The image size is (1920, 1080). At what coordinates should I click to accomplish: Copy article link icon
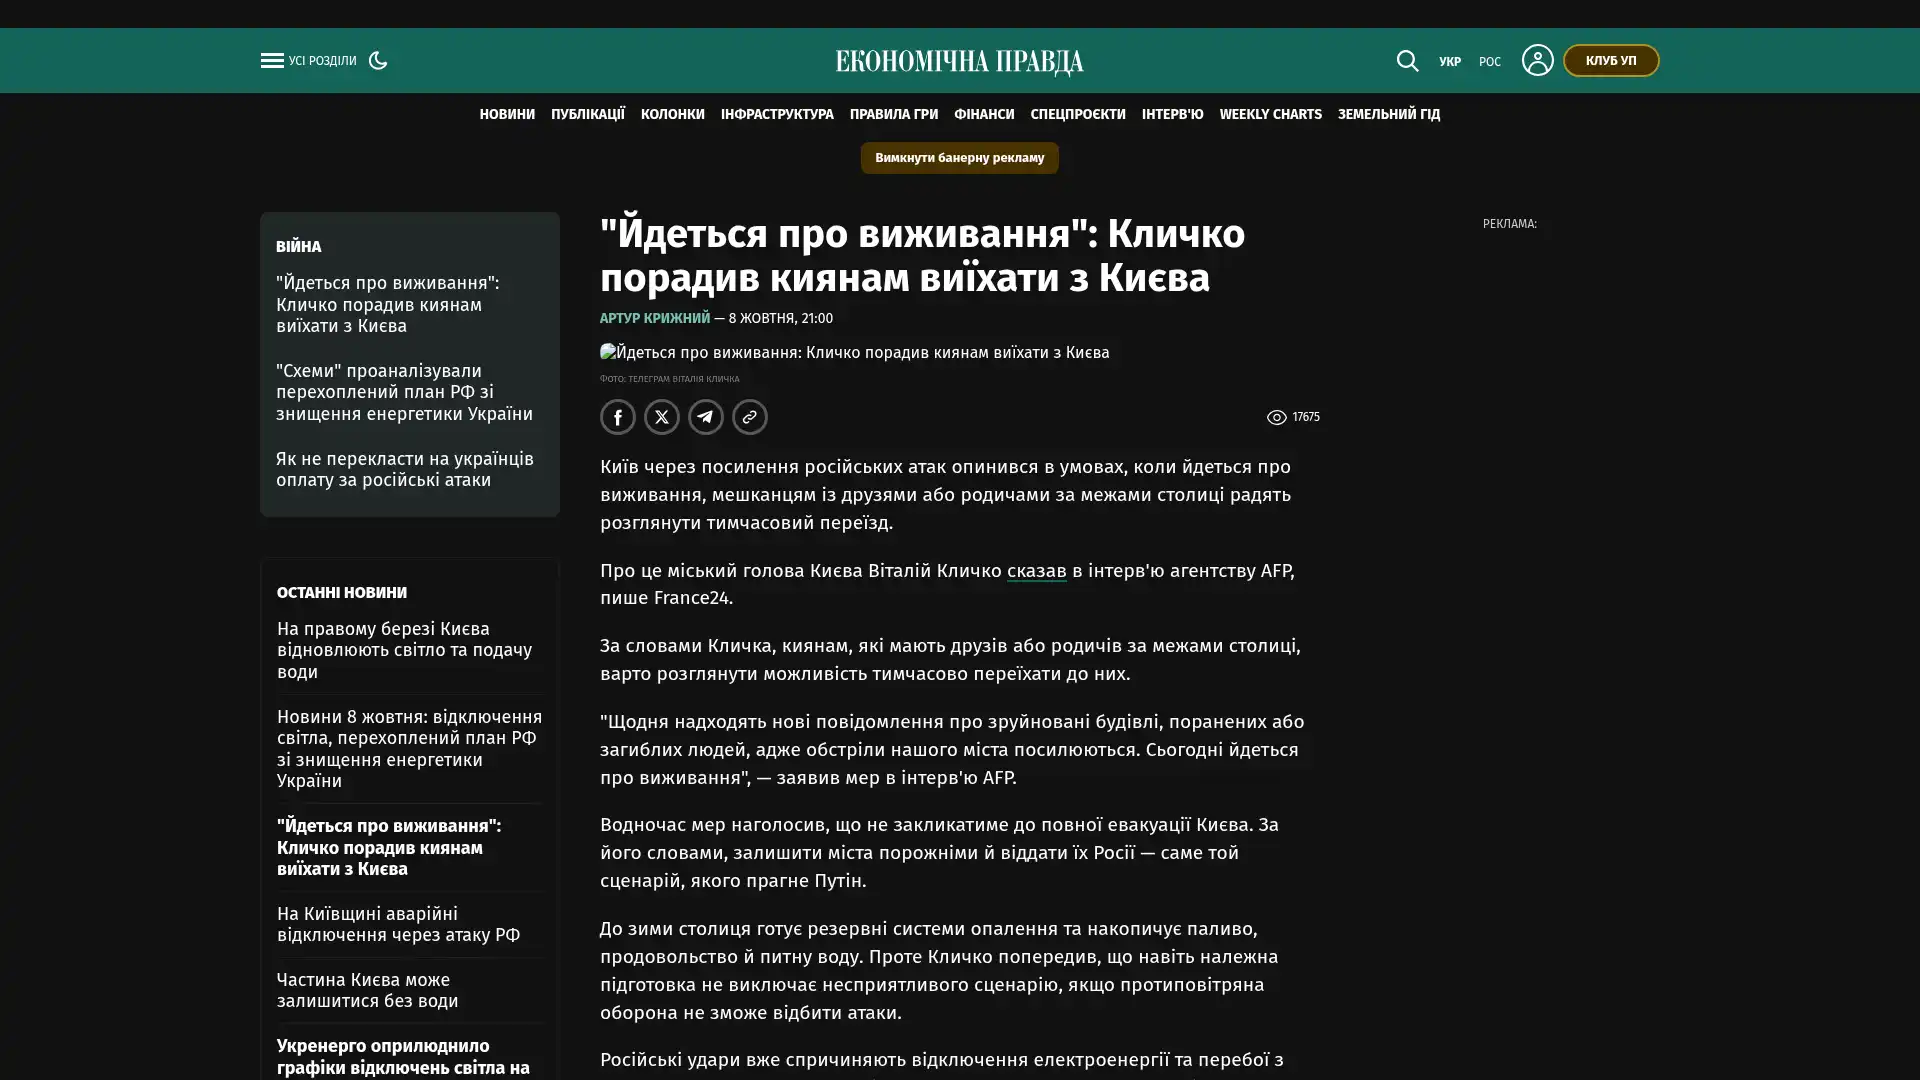(750, 417)
